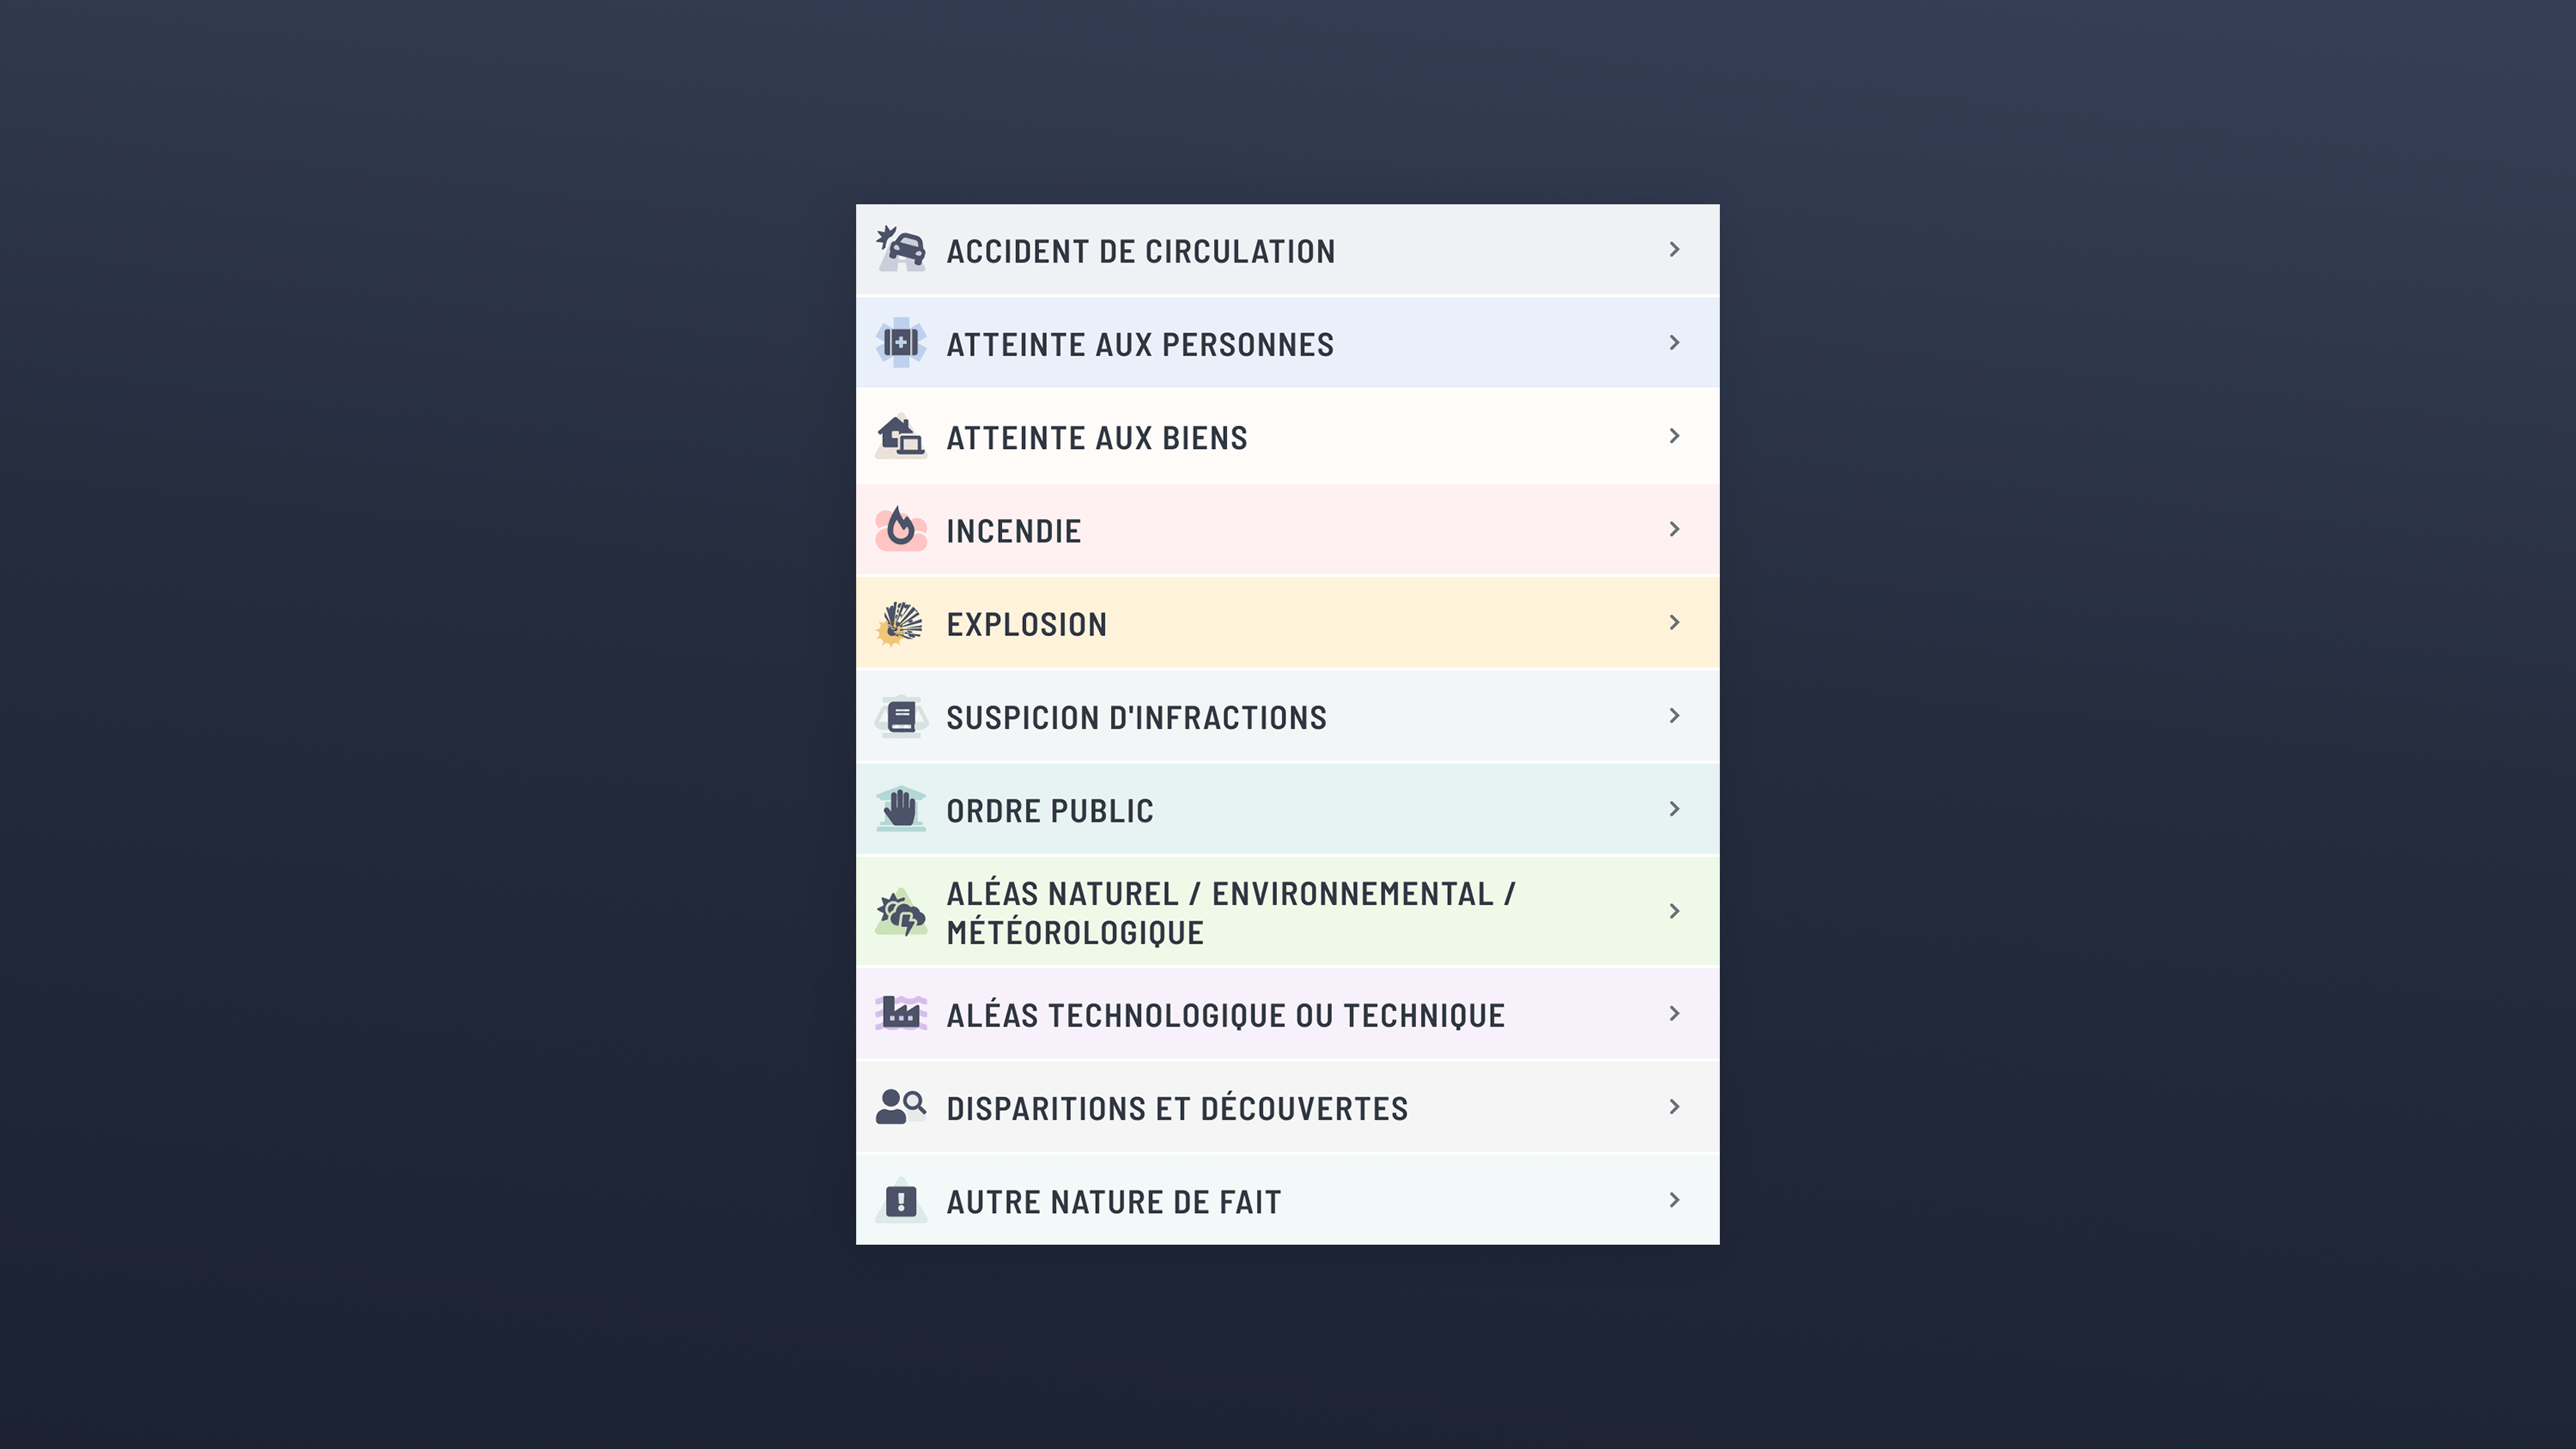Screen dimensions: 2576x1449
Task: Open Autre Nature de Fait label
Action: 1113,1202
